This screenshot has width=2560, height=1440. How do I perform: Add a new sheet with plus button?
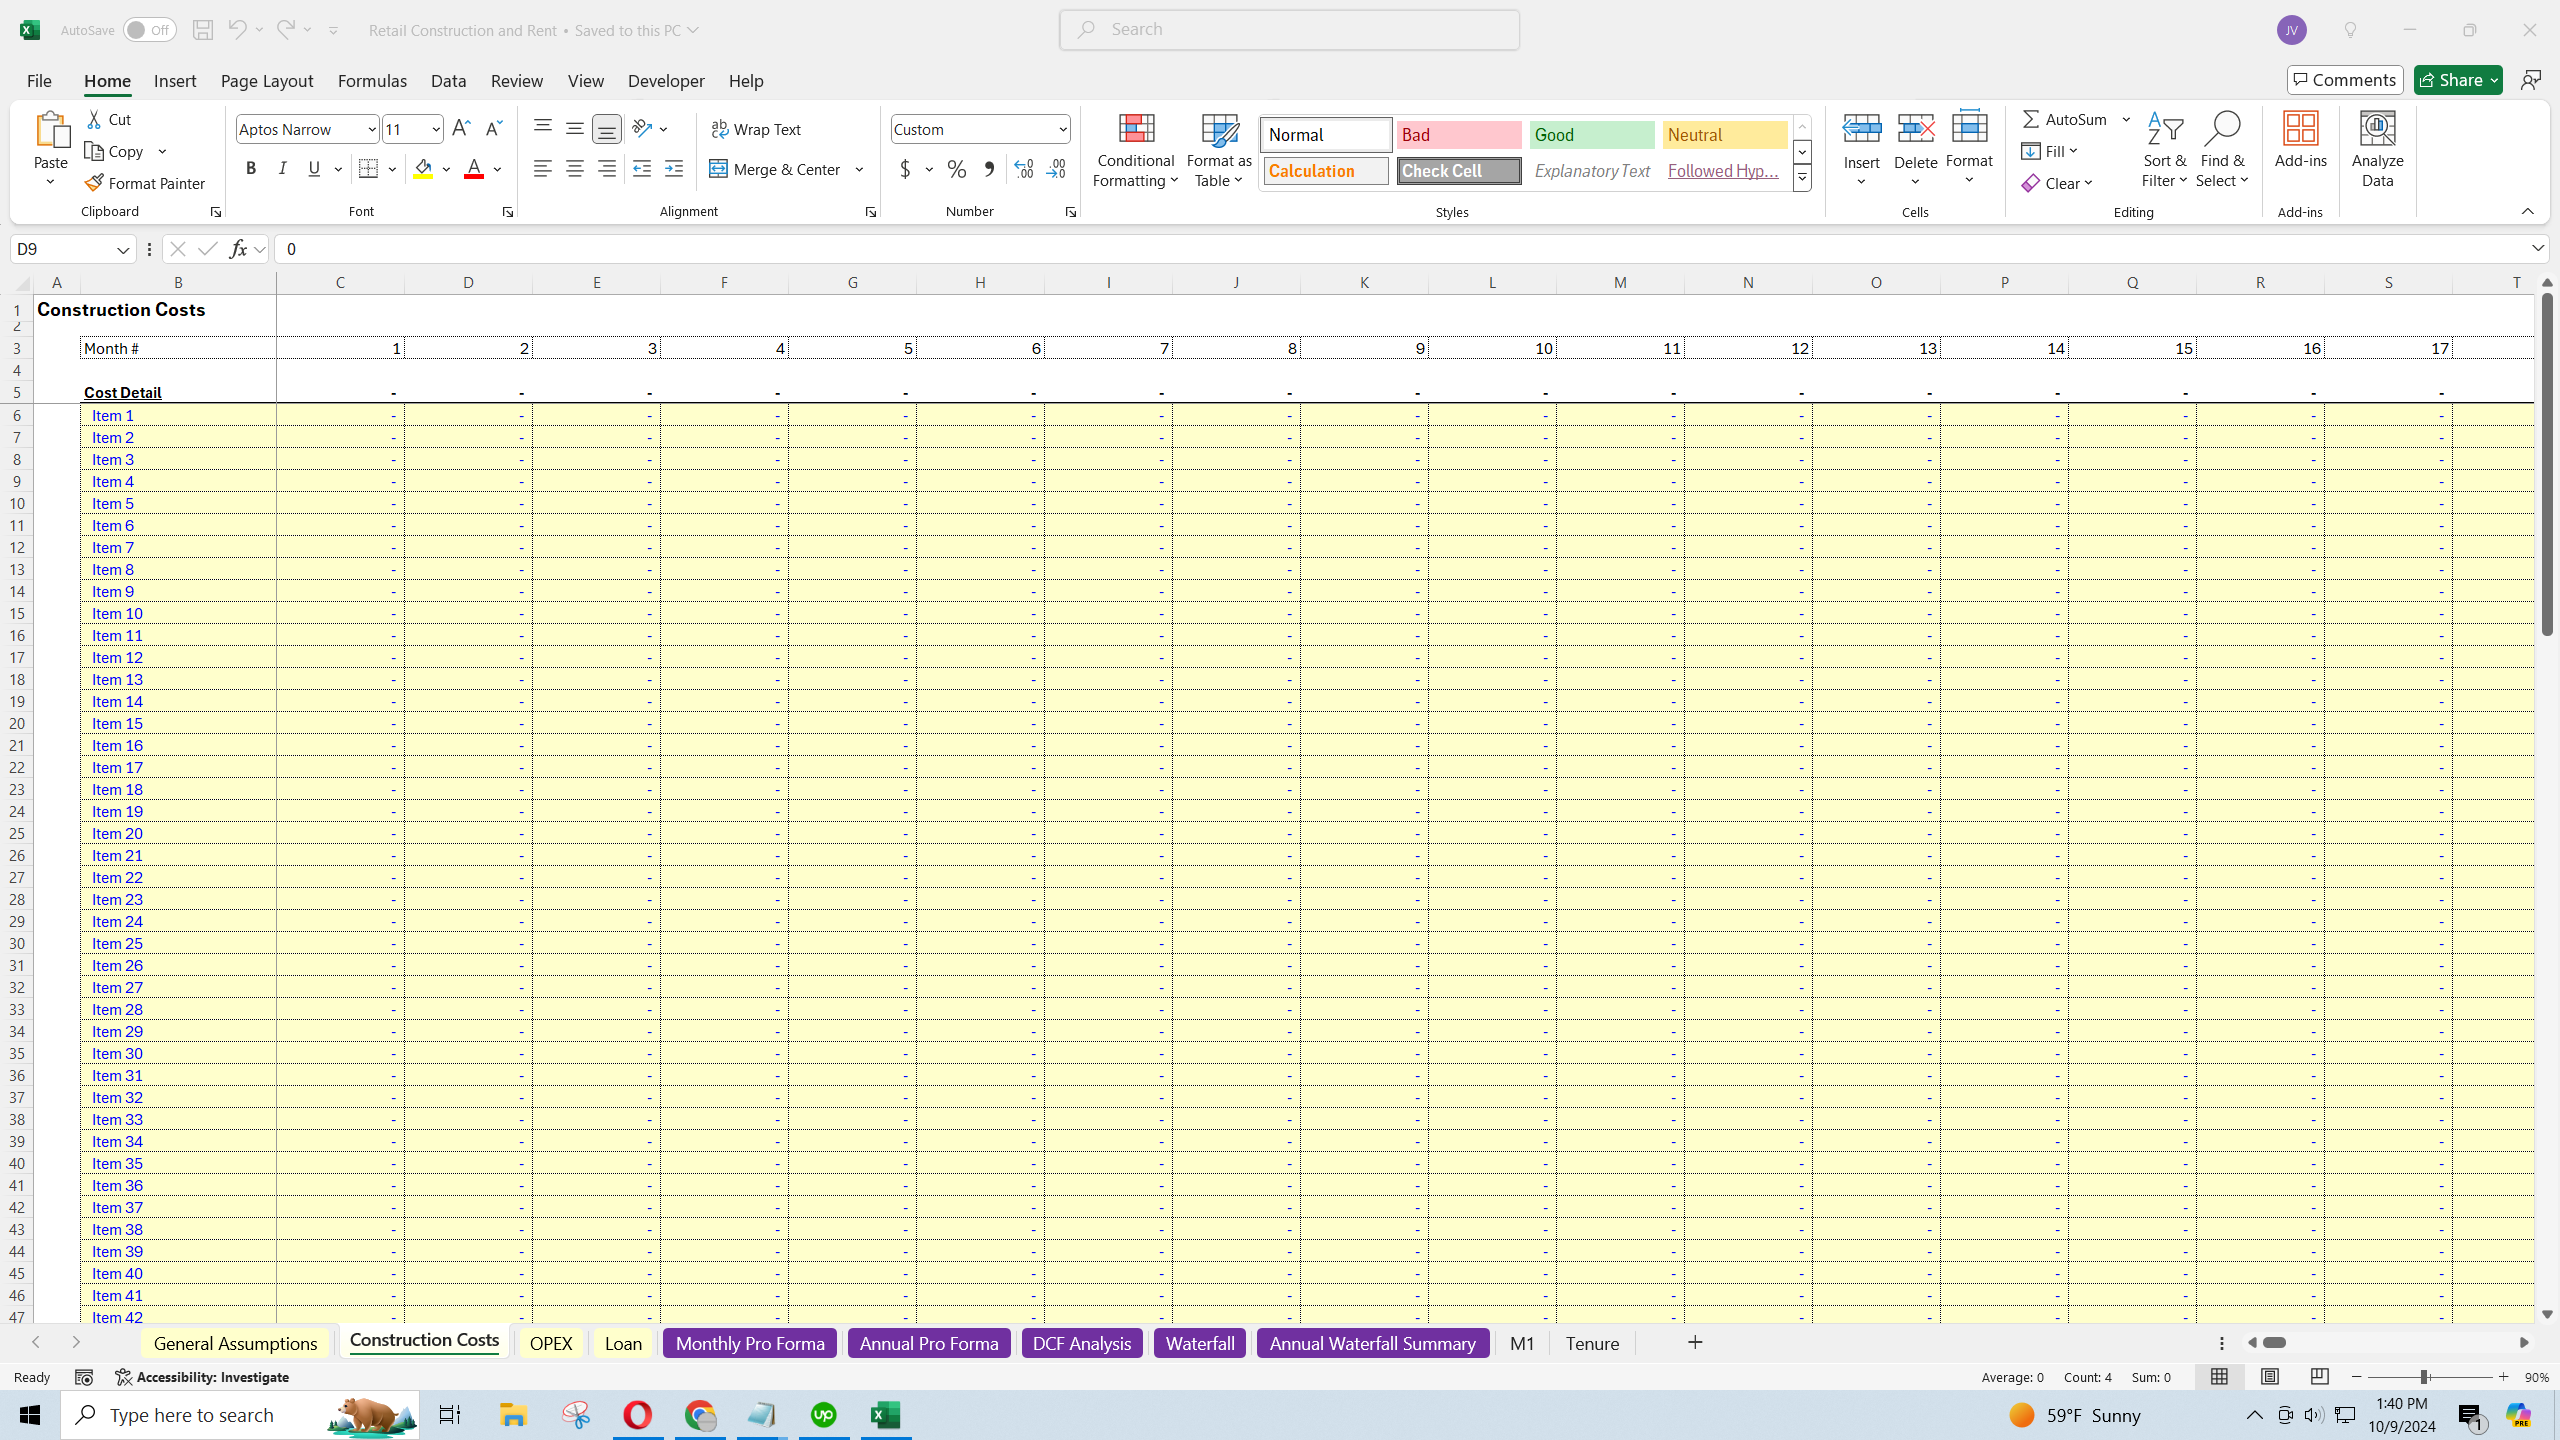(1695, 1342)
